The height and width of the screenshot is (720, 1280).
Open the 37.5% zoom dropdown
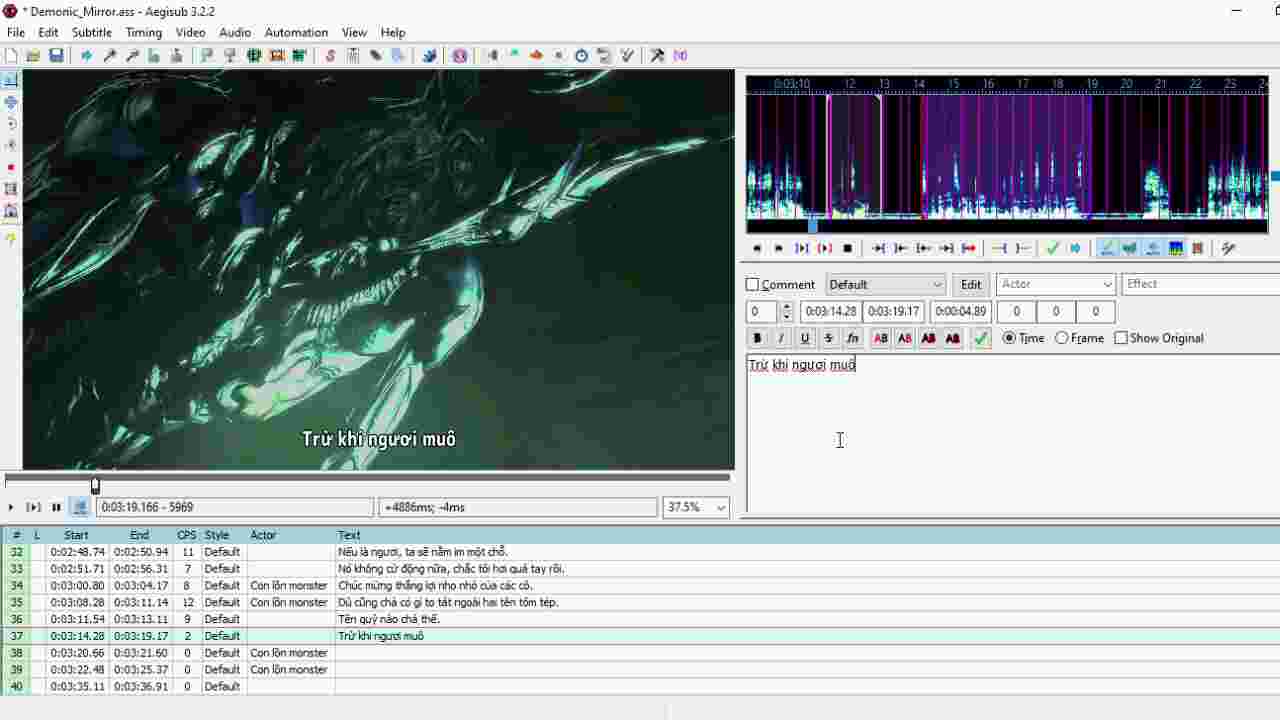pyautogui.click(x=696, y=508)
